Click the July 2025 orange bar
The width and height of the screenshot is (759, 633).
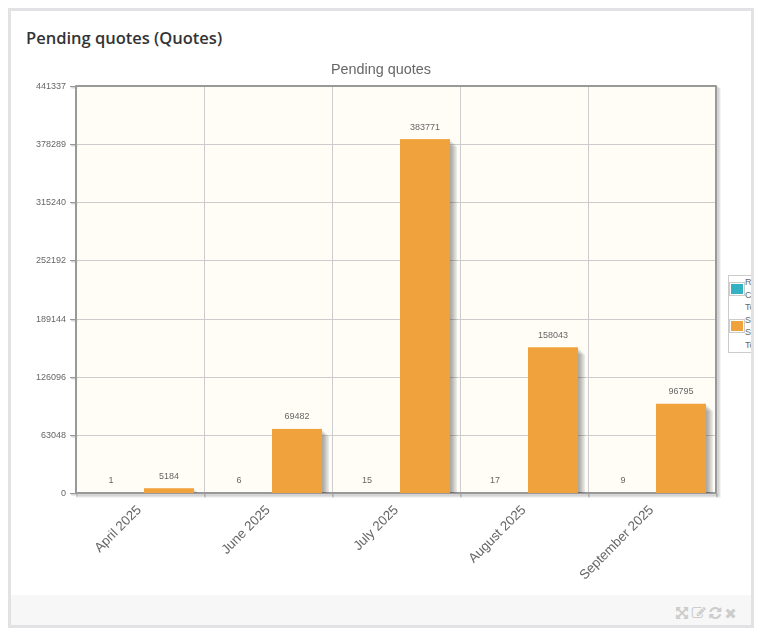pos(425,316)
